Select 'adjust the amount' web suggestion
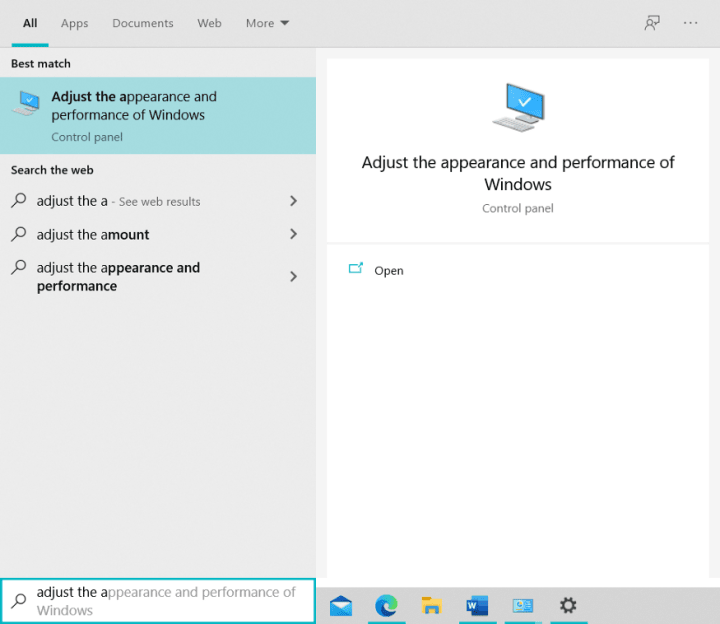 158,234
